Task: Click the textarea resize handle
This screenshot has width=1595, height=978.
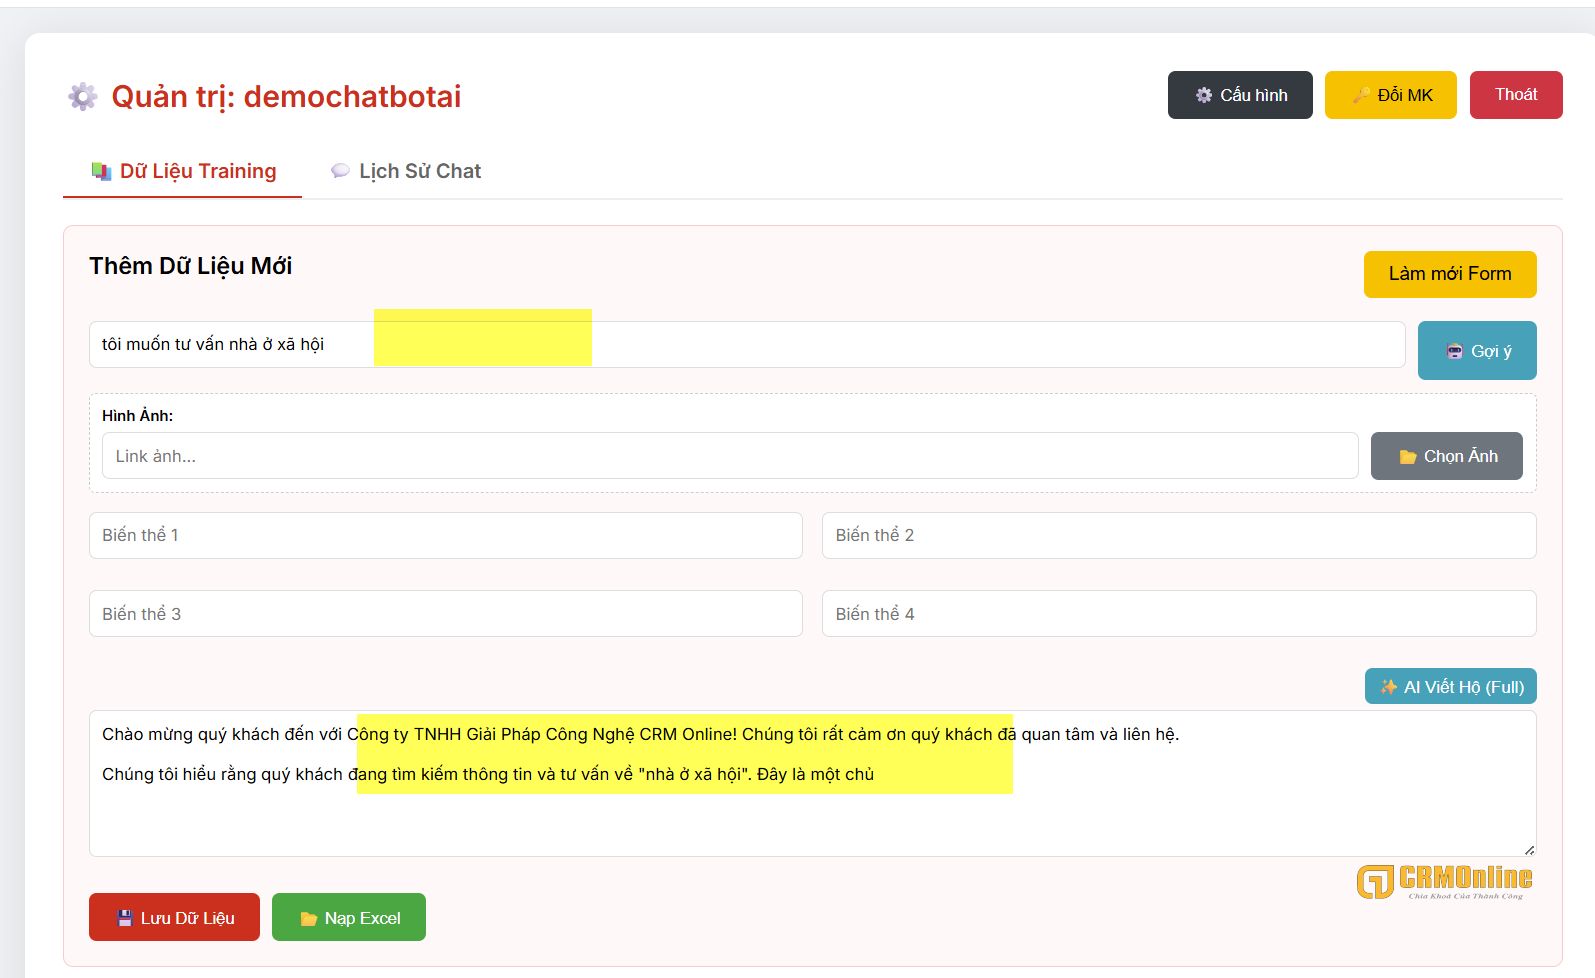Action: coord(1529,849)
